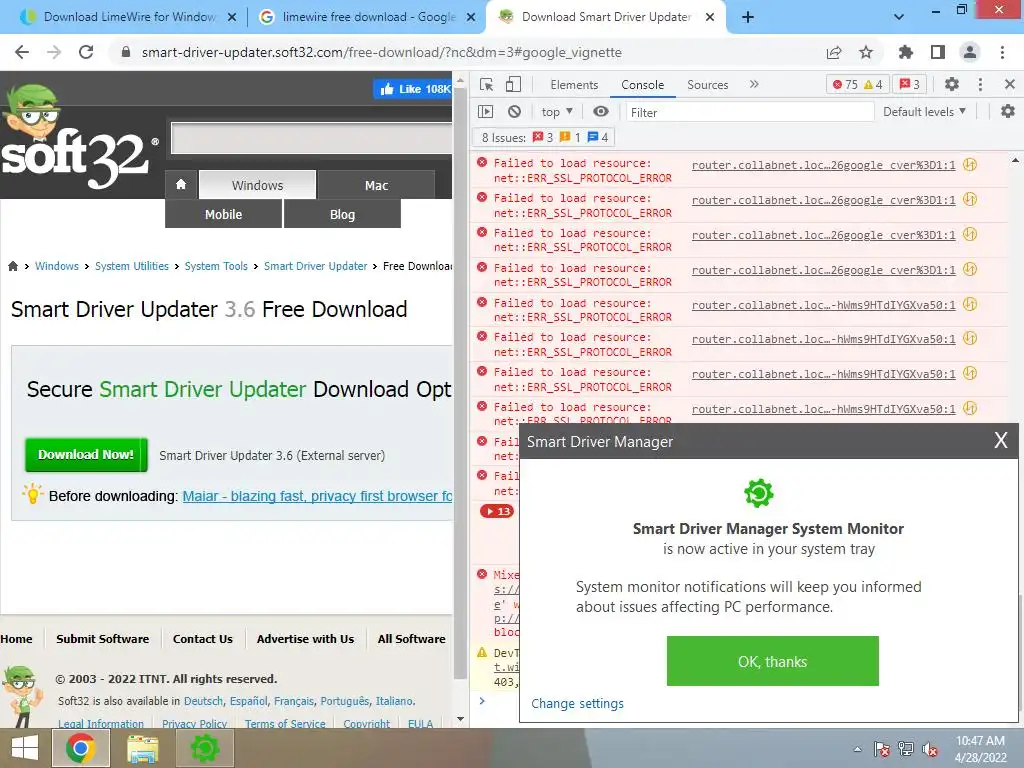Close the Smart Driver Manager popup

tap(1000, 440)
